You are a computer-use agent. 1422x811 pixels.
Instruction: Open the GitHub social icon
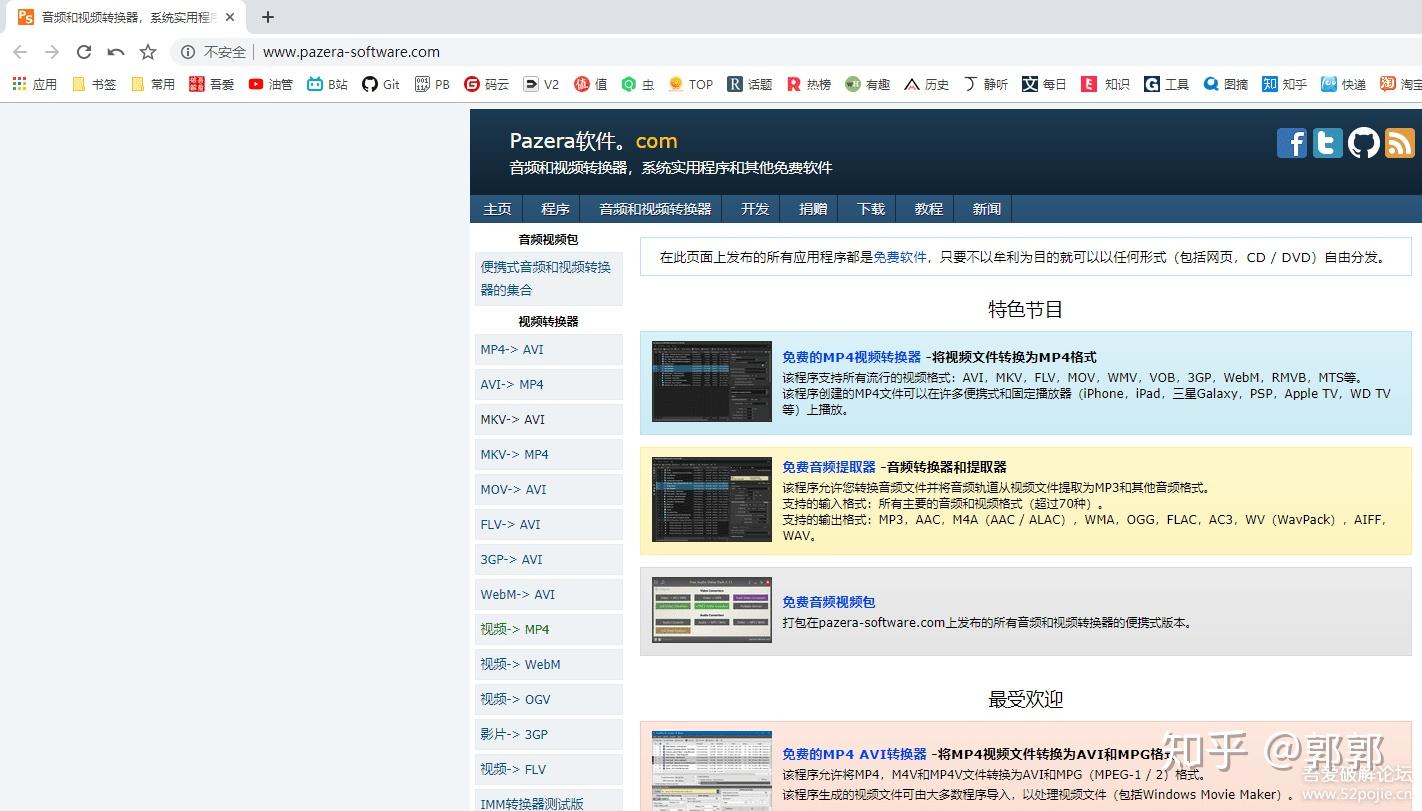1364,143
